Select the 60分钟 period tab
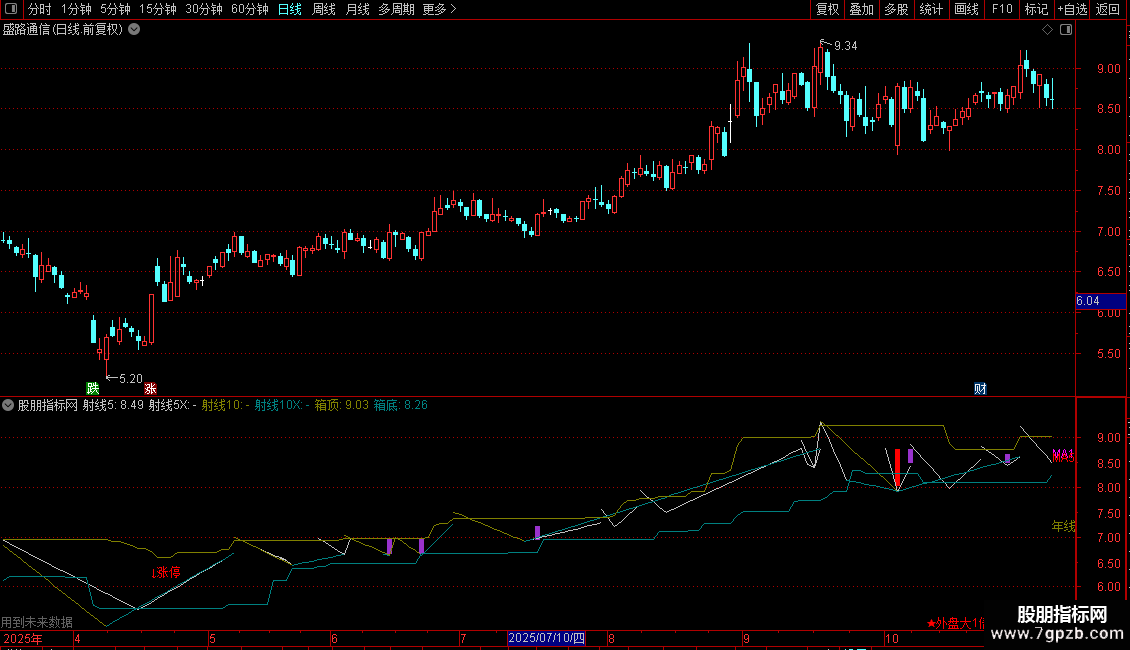1130x650 pixels. point(250,10)
